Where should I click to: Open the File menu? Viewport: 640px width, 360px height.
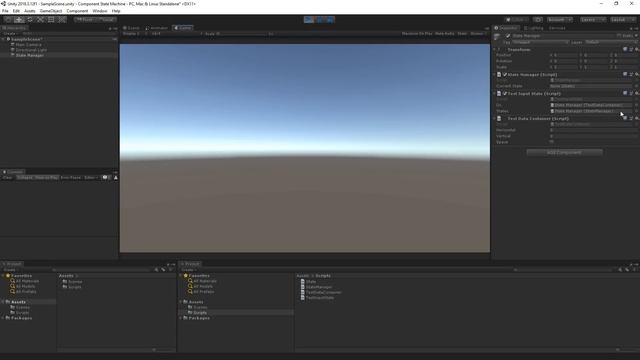click(5, 11)
